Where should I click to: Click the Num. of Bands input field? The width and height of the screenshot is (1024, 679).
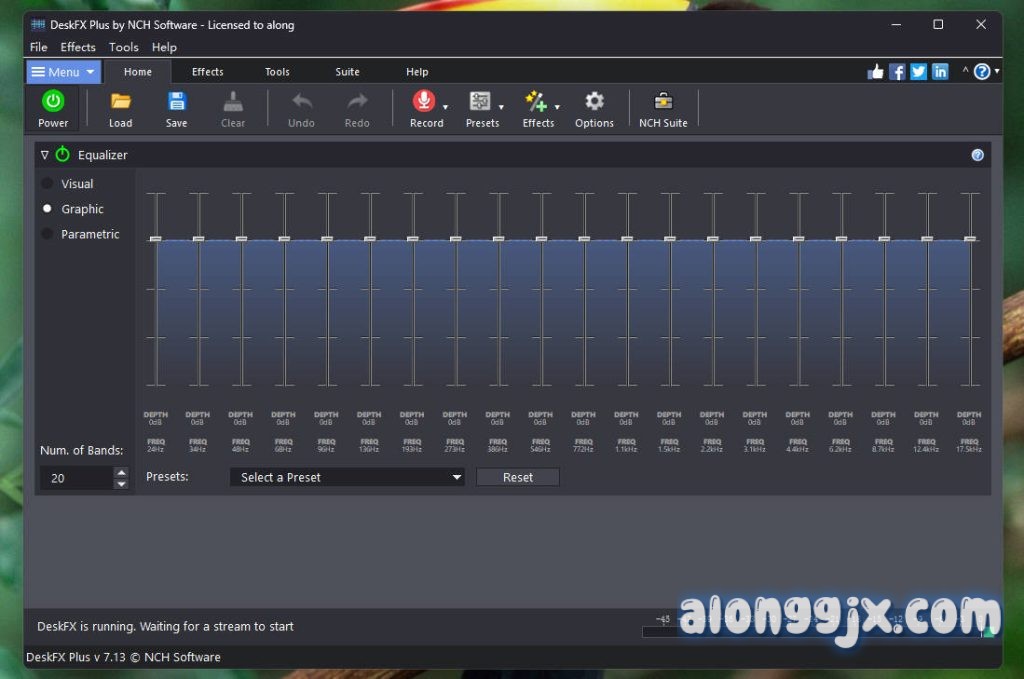[76, 478]
